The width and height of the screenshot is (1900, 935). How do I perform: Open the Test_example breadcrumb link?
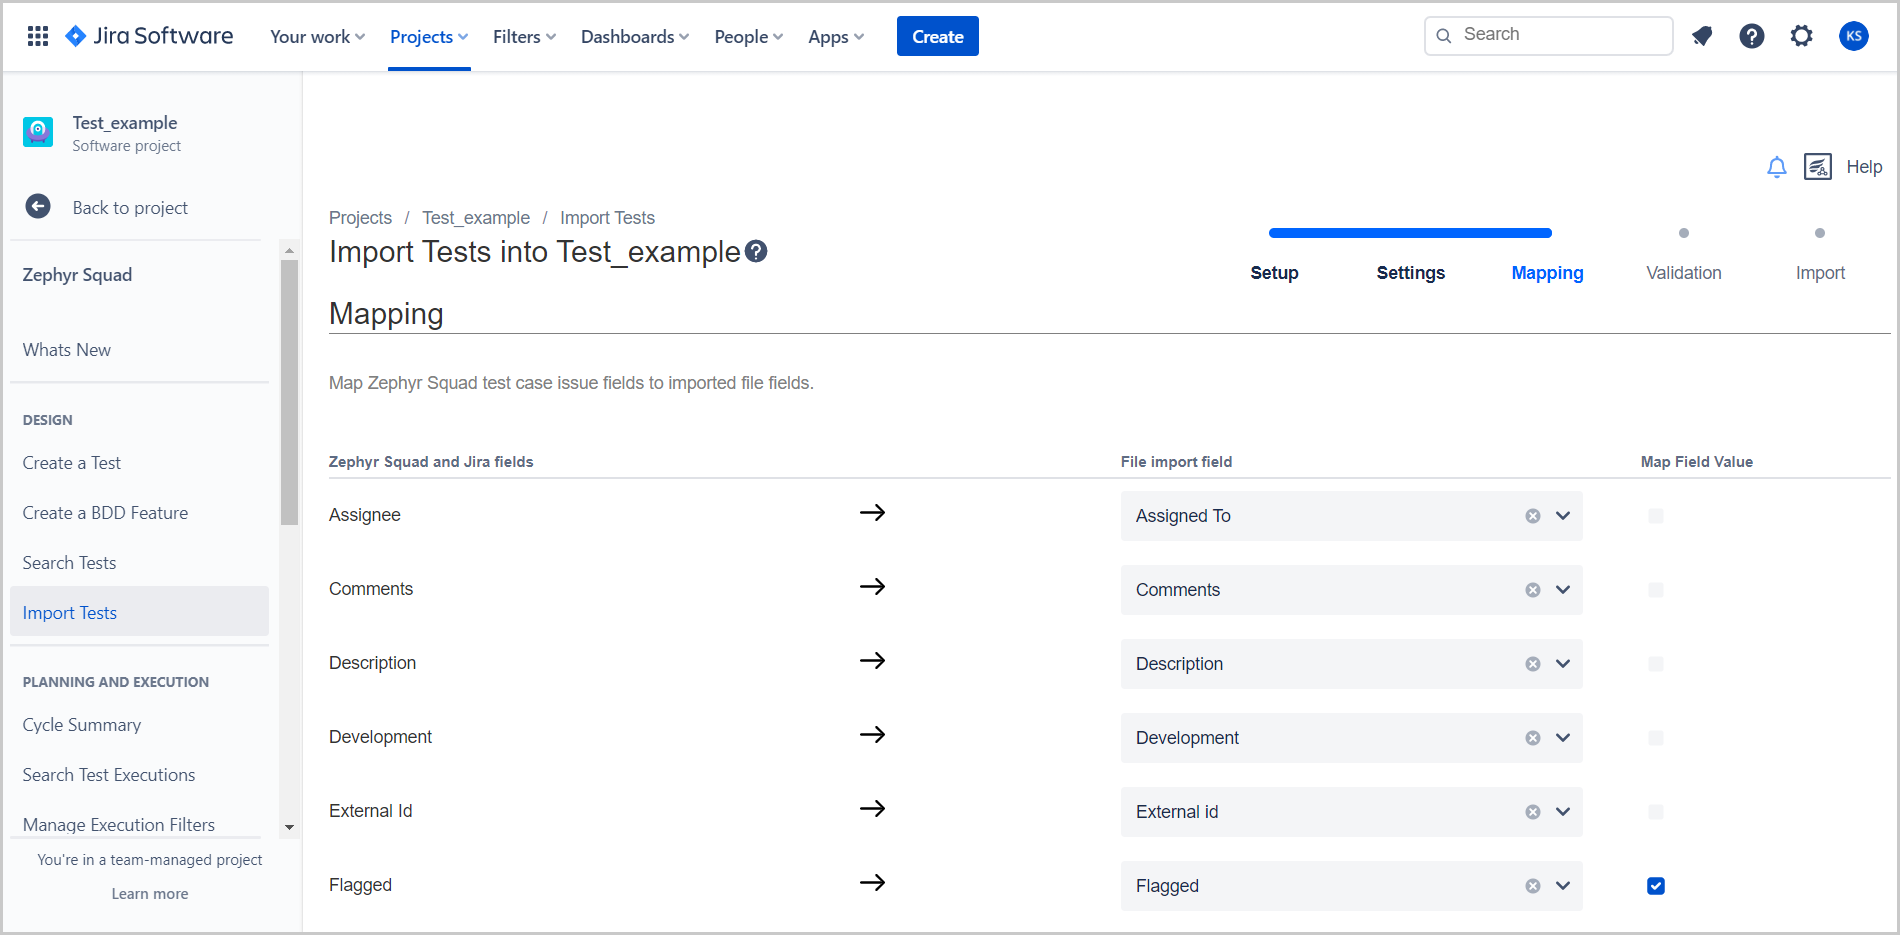[476, 218]
